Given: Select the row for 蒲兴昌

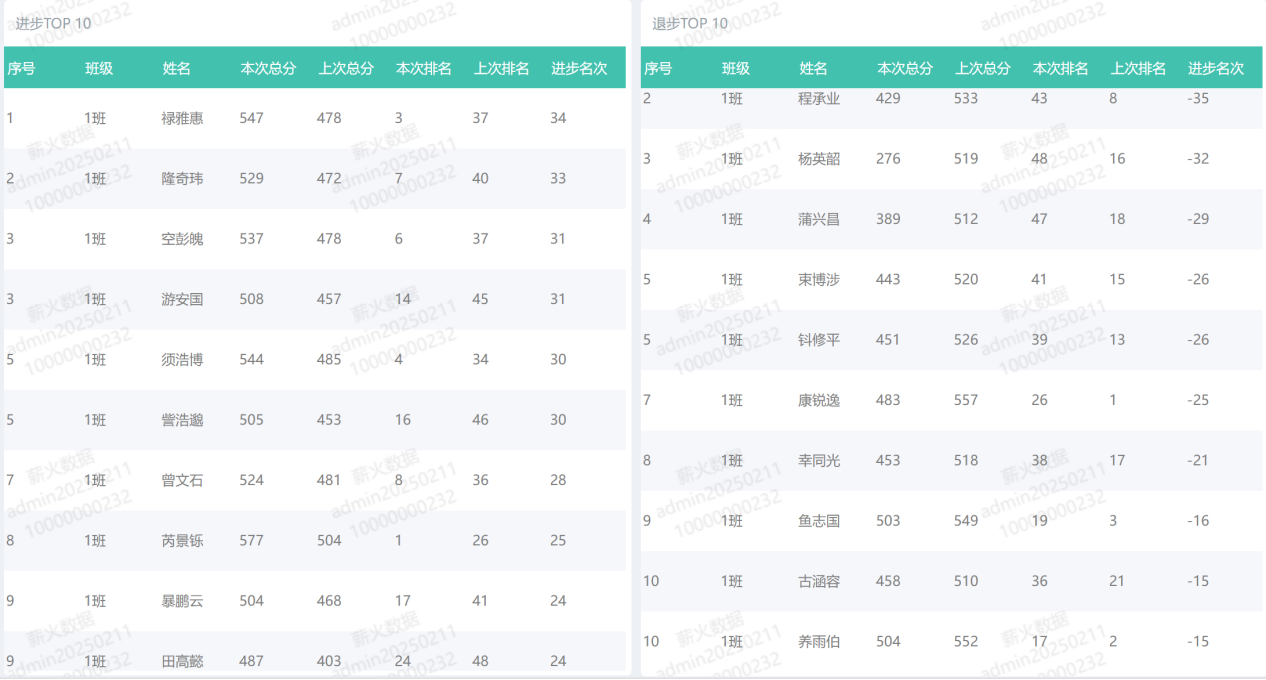Looking at the screenshot, I should (819, 219).
